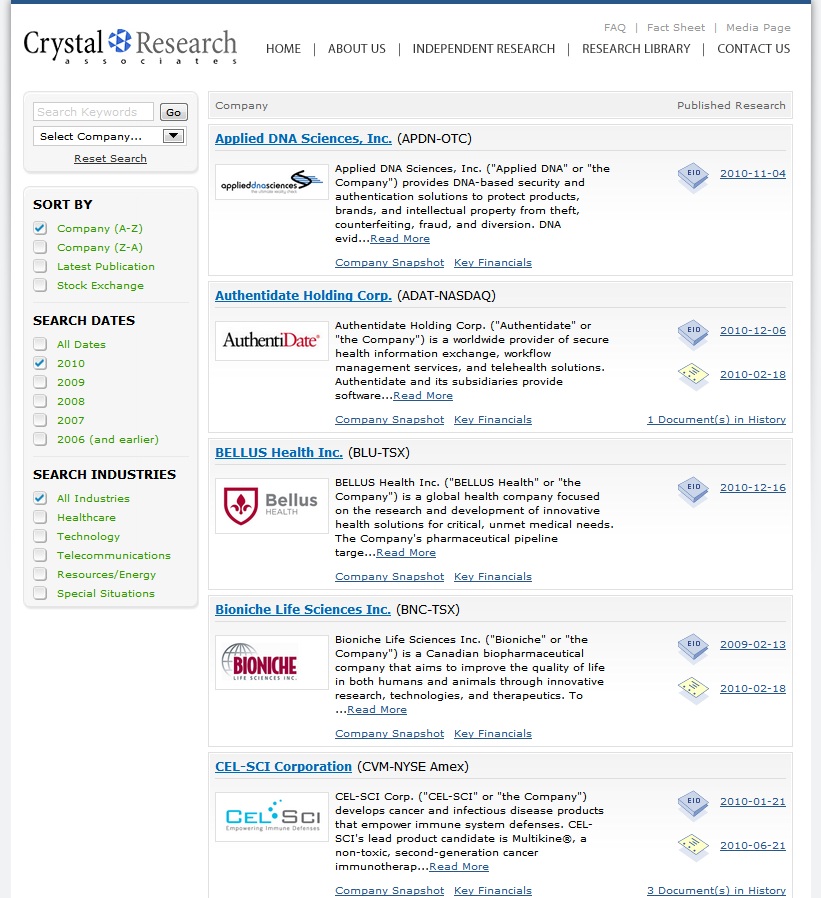
Task: Filter by Healthcare industry
Action: pyautogui.click(x=40, y=517)
